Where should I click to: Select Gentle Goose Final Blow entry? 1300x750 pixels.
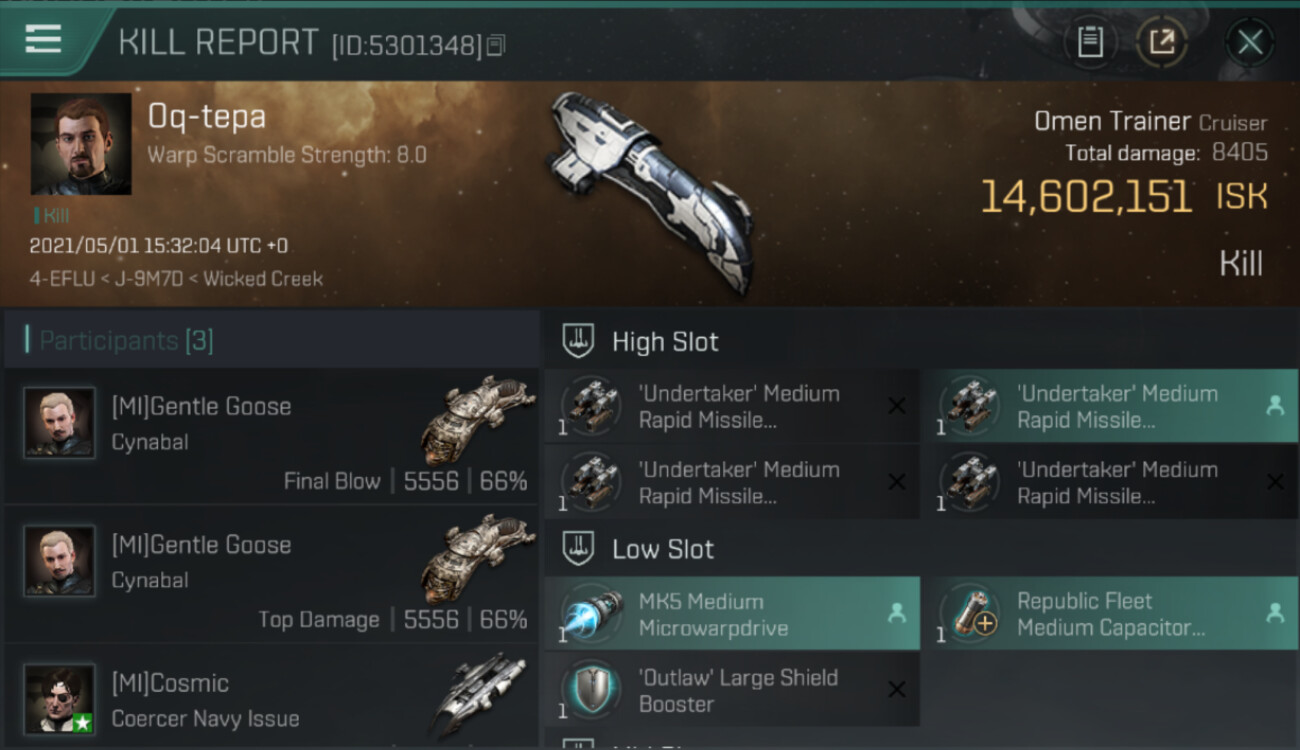[271, 436]
